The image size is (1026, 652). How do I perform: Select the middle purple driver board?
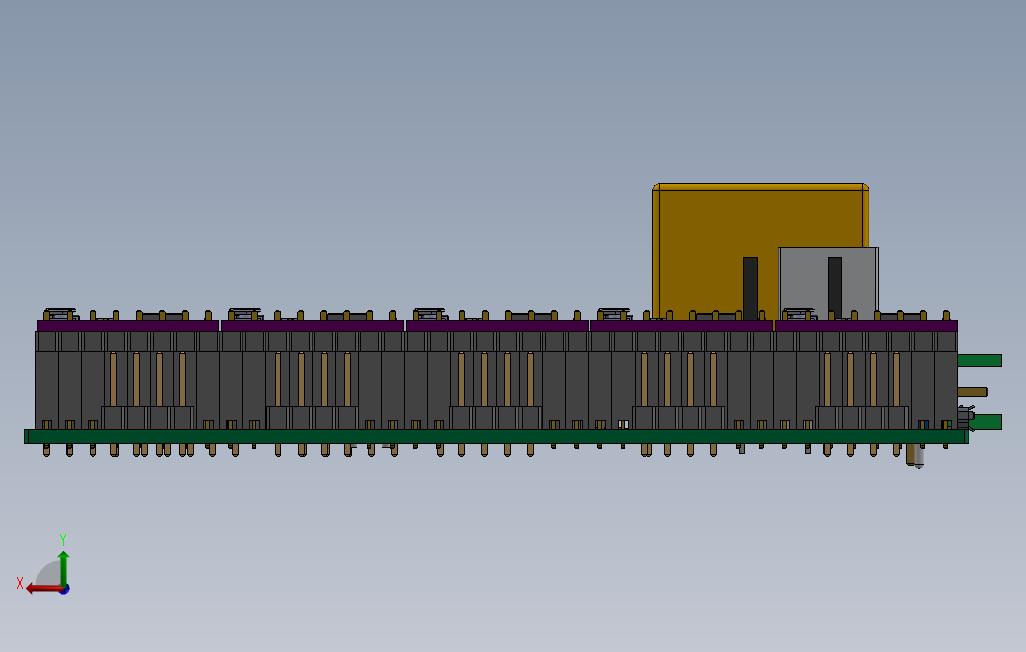497,325
